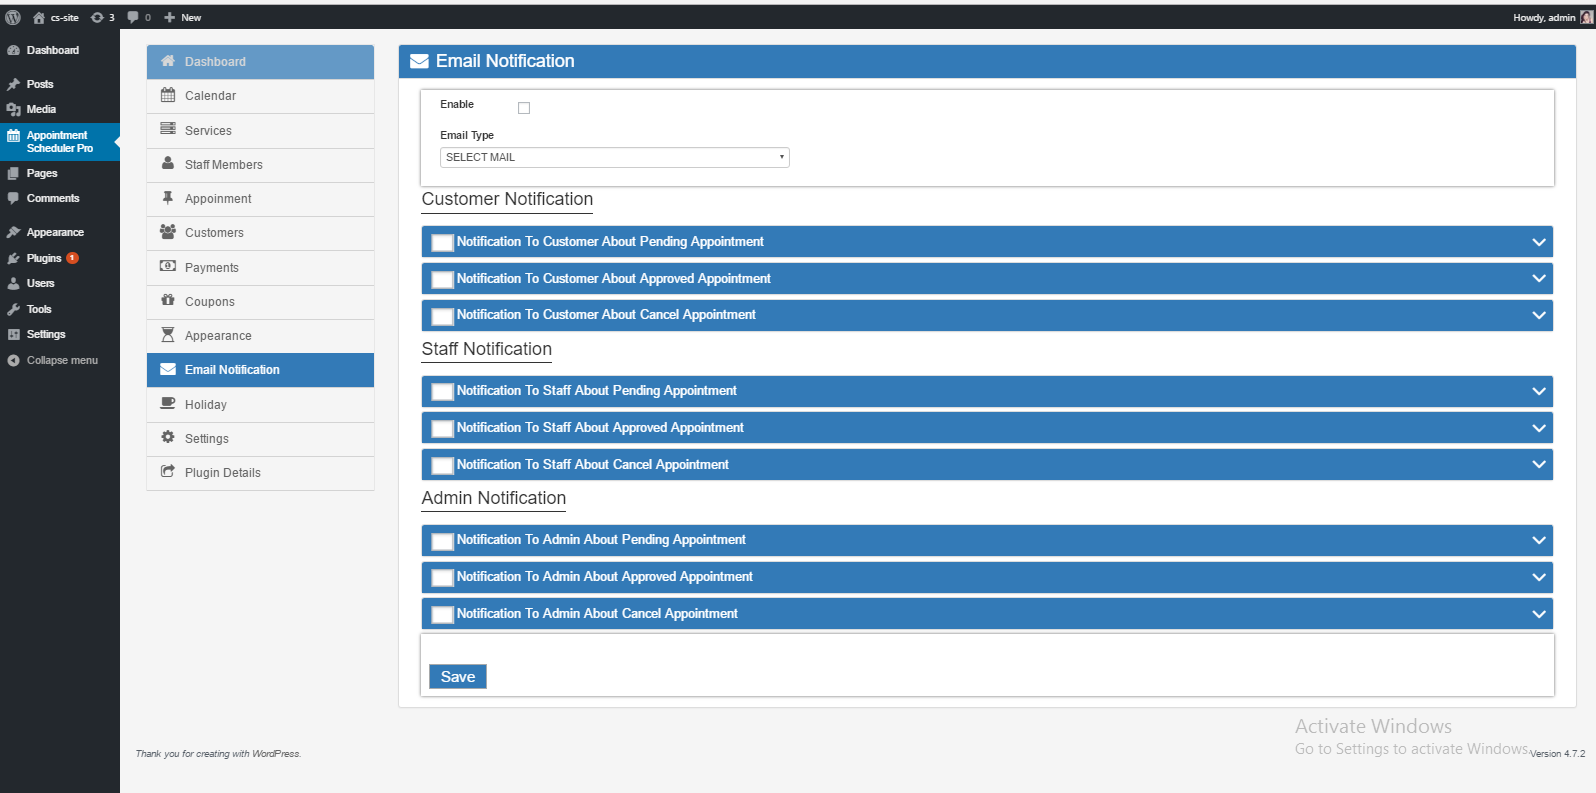Click the Collapse menu link
This screenshot has height=793, width=1596.
coord(62,360)
